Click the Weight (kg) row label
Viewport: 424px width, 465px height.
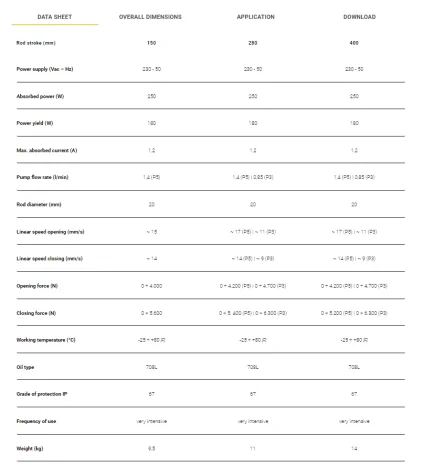[30, 448]
